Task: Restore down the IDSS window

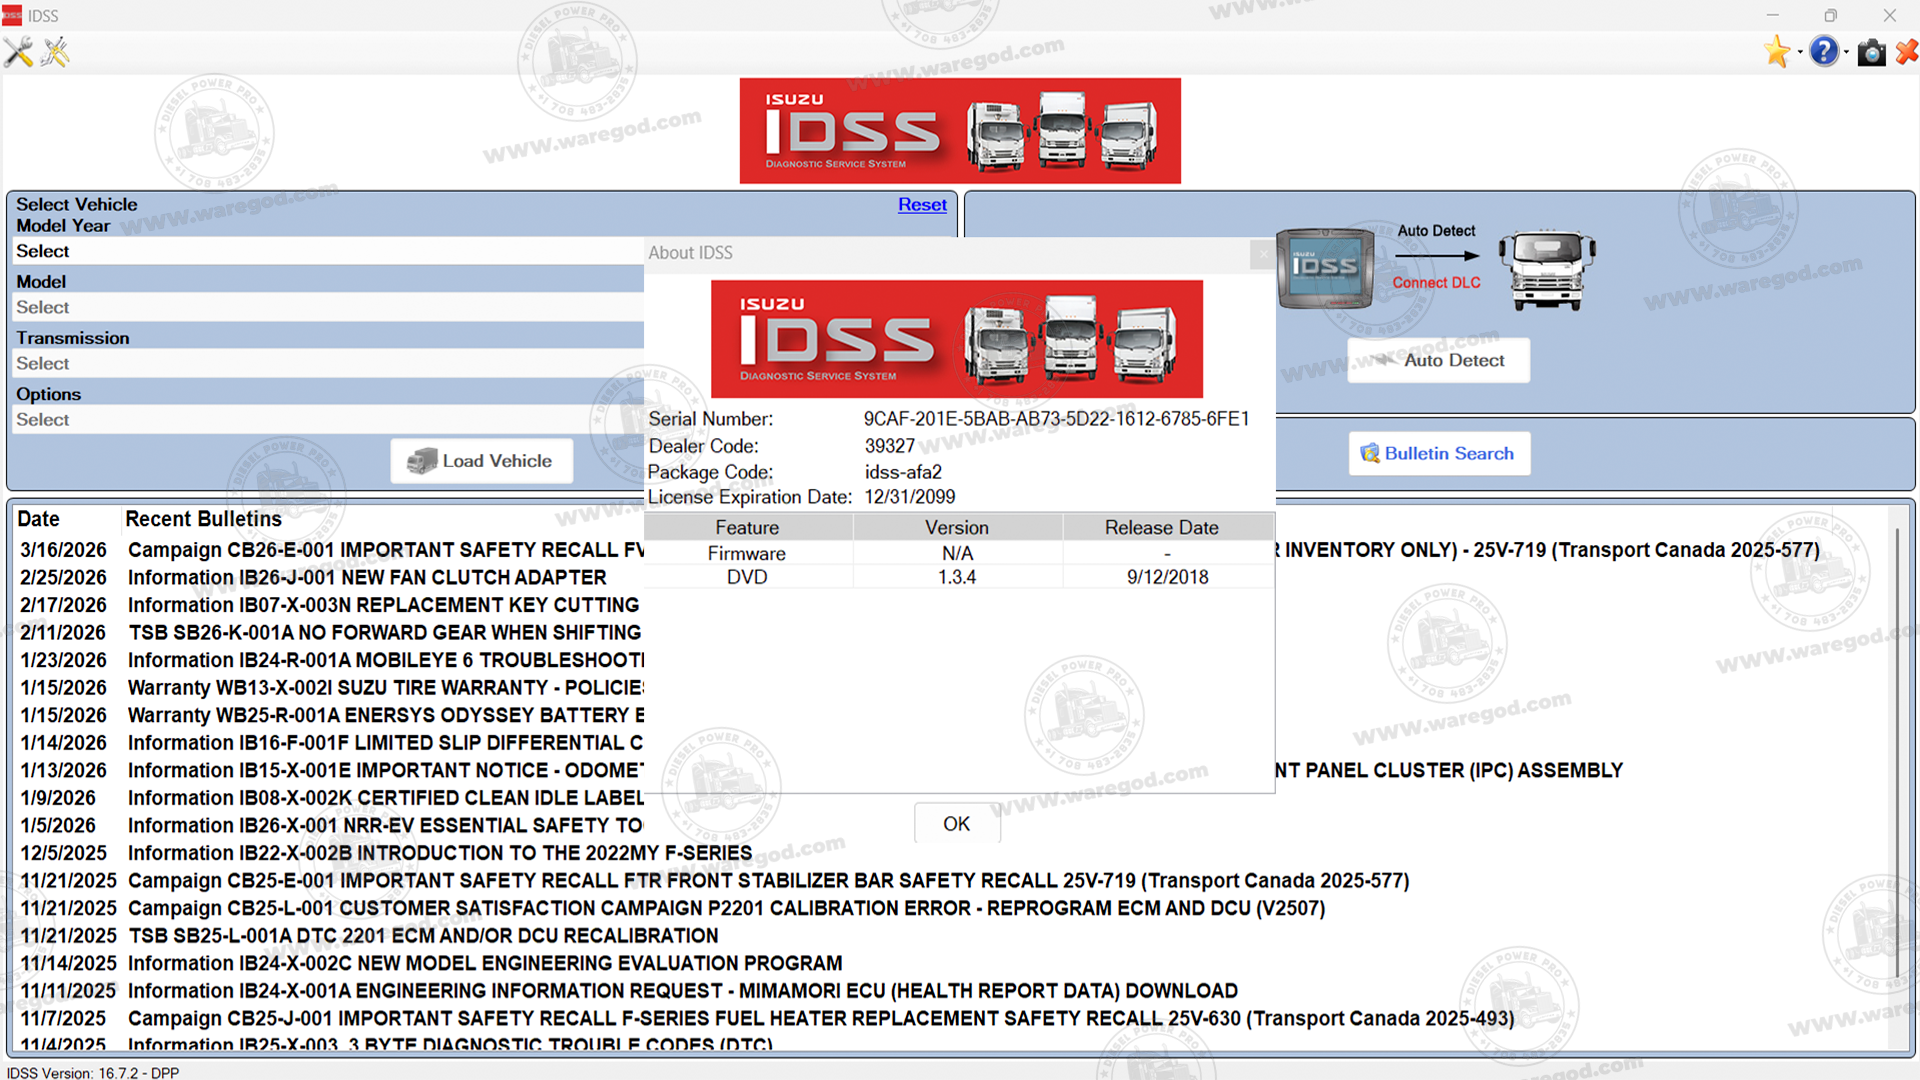Action: coord(1830,15)
